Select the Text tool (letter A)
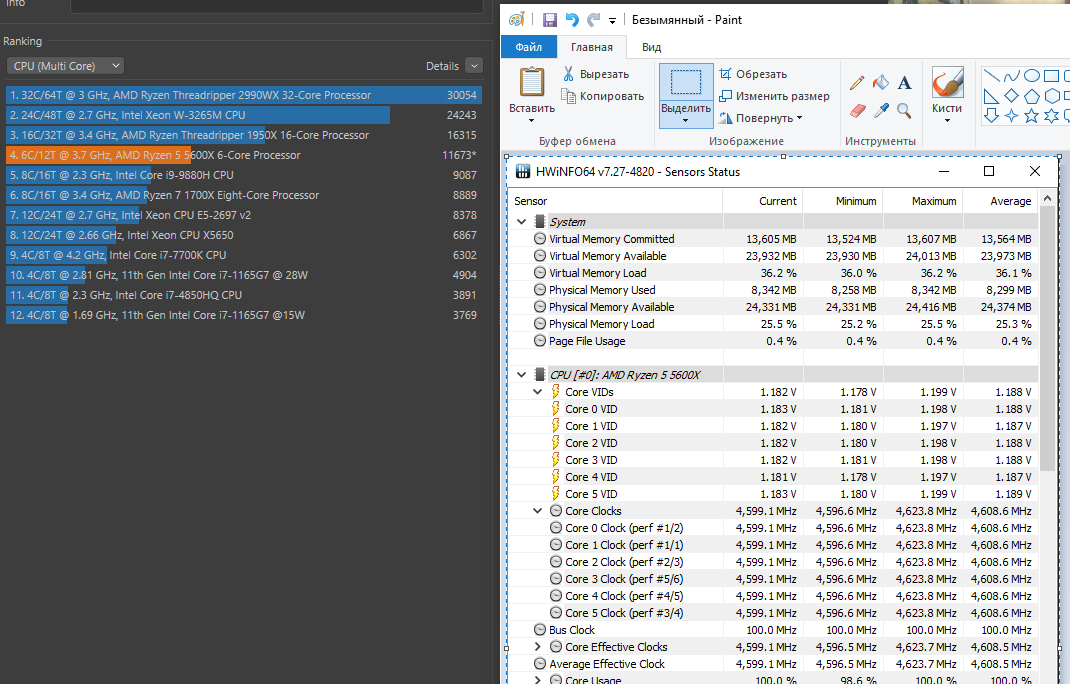 [904, 83]
